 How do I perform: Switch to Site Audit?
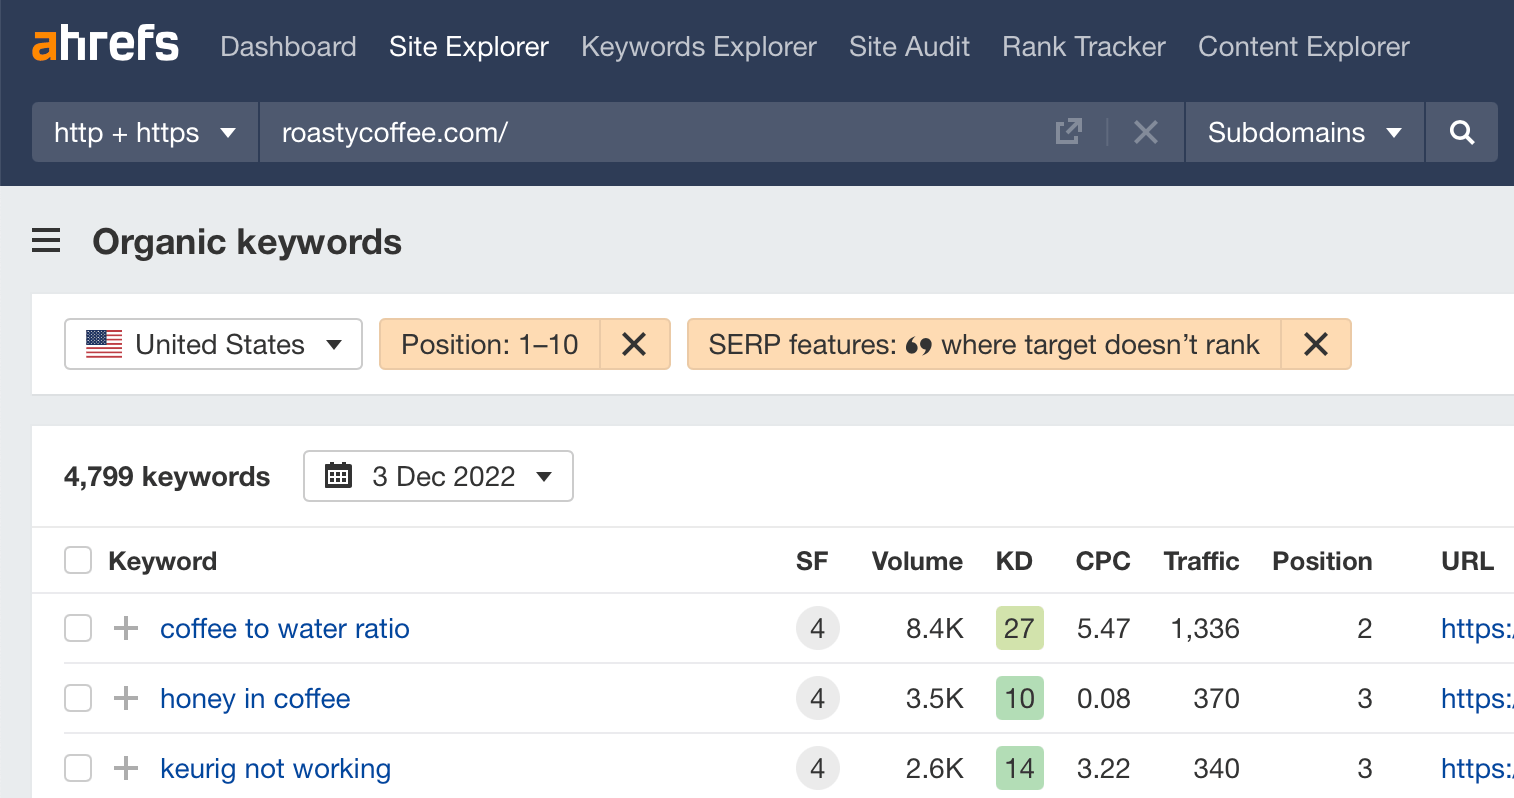pyautogui.click(x=909, y=46)
